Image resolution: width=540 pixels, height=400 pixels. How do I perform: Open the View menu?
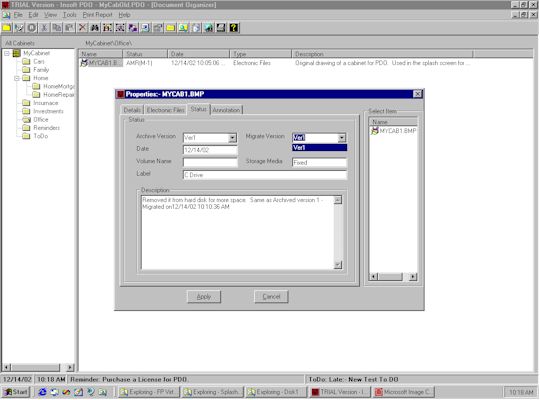tap(50, 15)
